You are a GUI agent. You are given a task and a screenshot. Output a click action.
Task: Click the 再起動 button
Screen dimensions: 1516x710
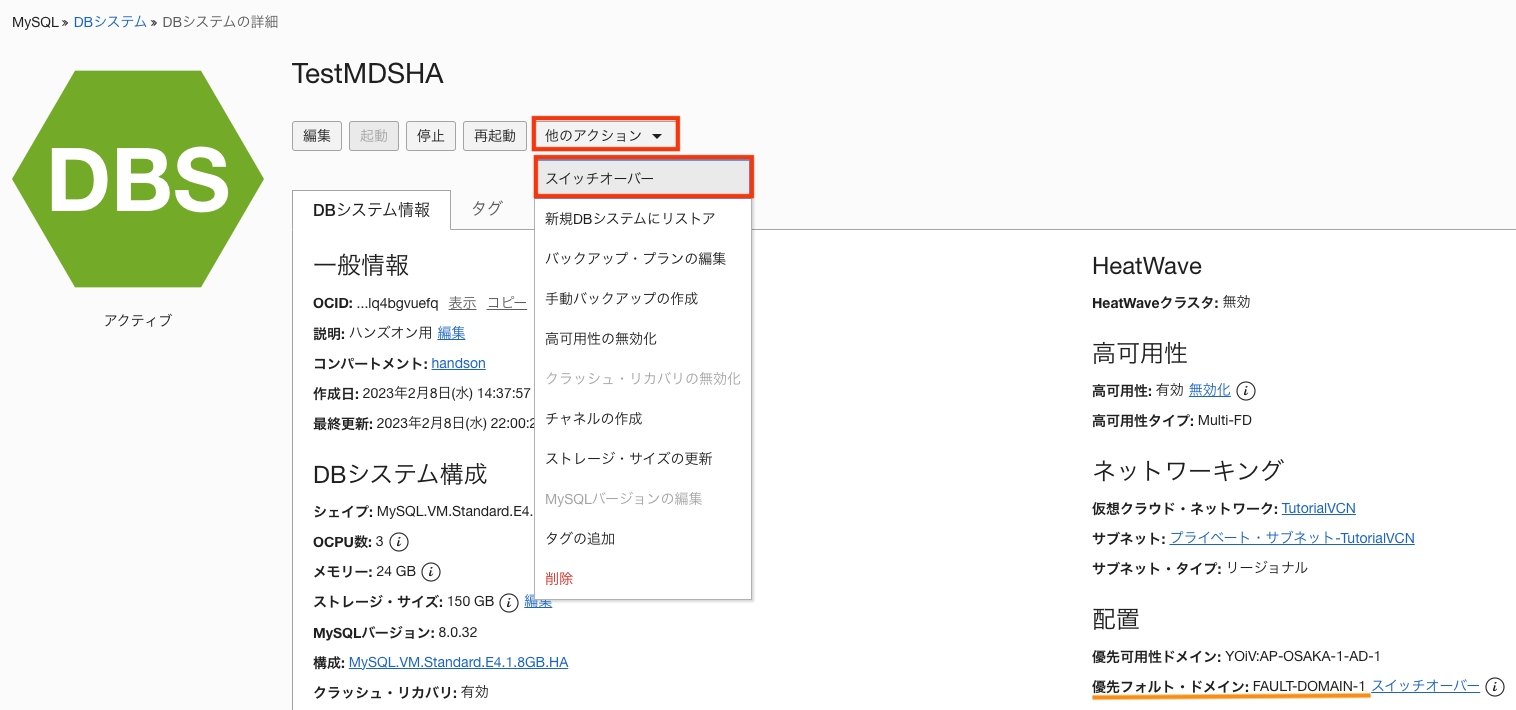pyautogui.click(x=495, y=136)
